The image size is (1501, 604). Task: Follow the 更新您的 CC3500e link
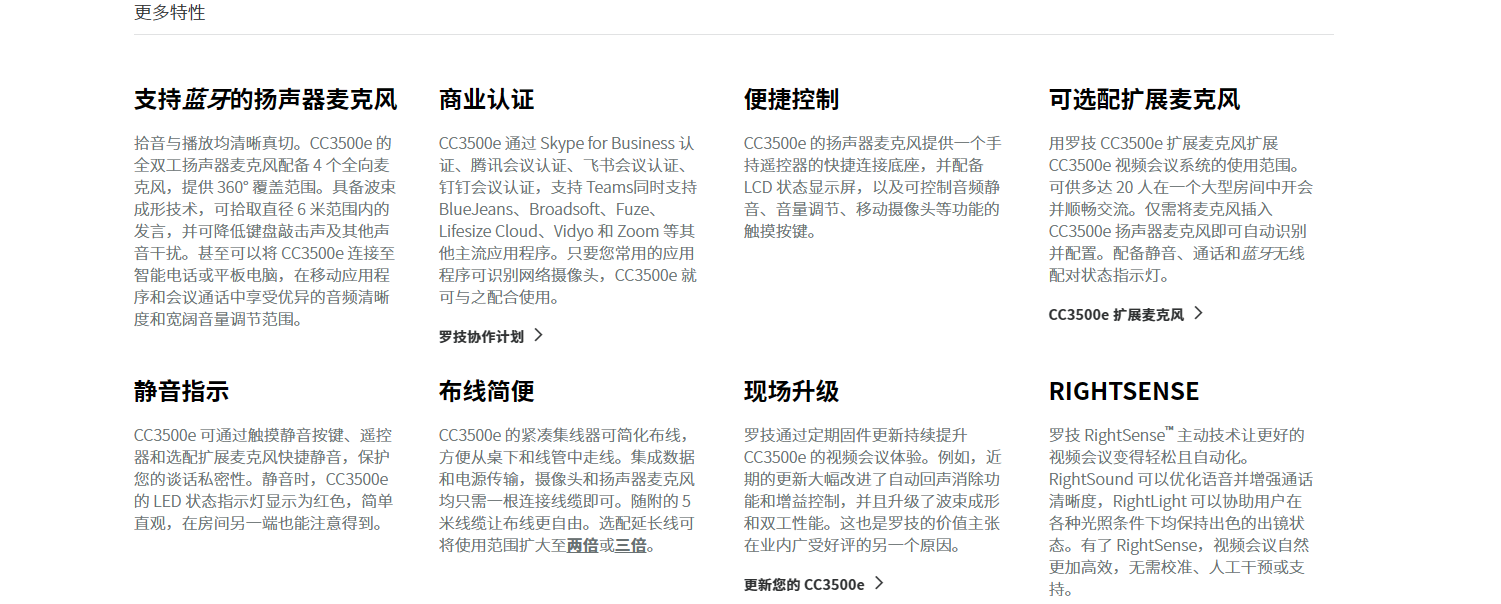[804, 584]
